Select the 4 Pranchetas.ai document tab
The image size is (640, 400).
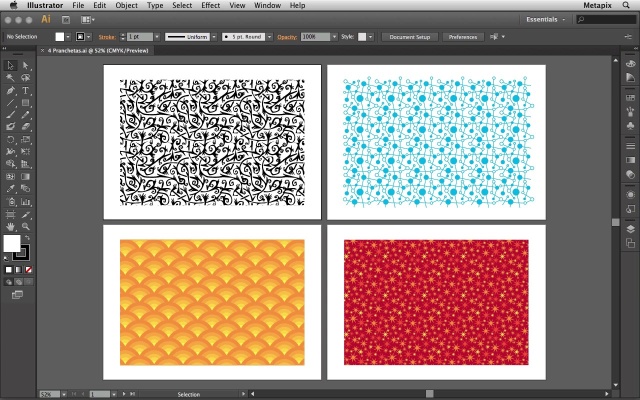tap(98, 51)
